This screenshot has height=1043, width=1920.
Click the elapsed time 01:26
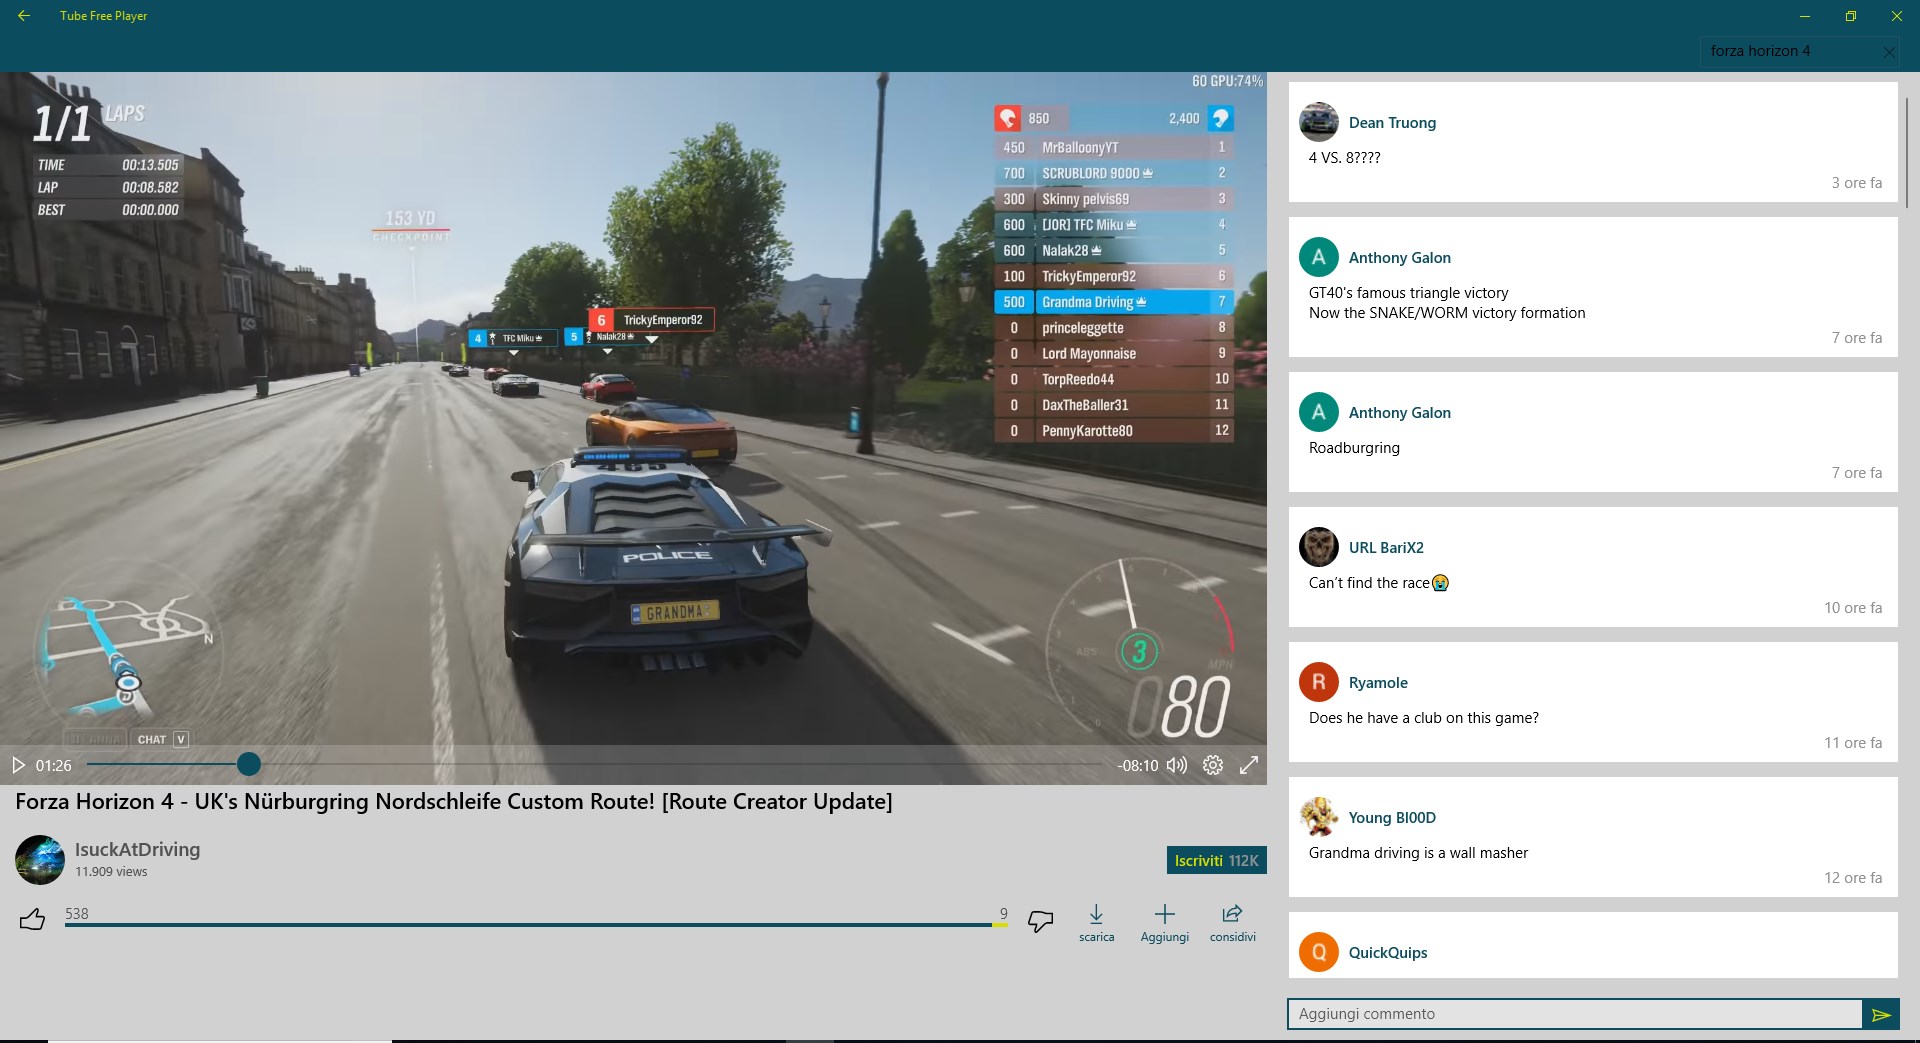click(54, 766)
